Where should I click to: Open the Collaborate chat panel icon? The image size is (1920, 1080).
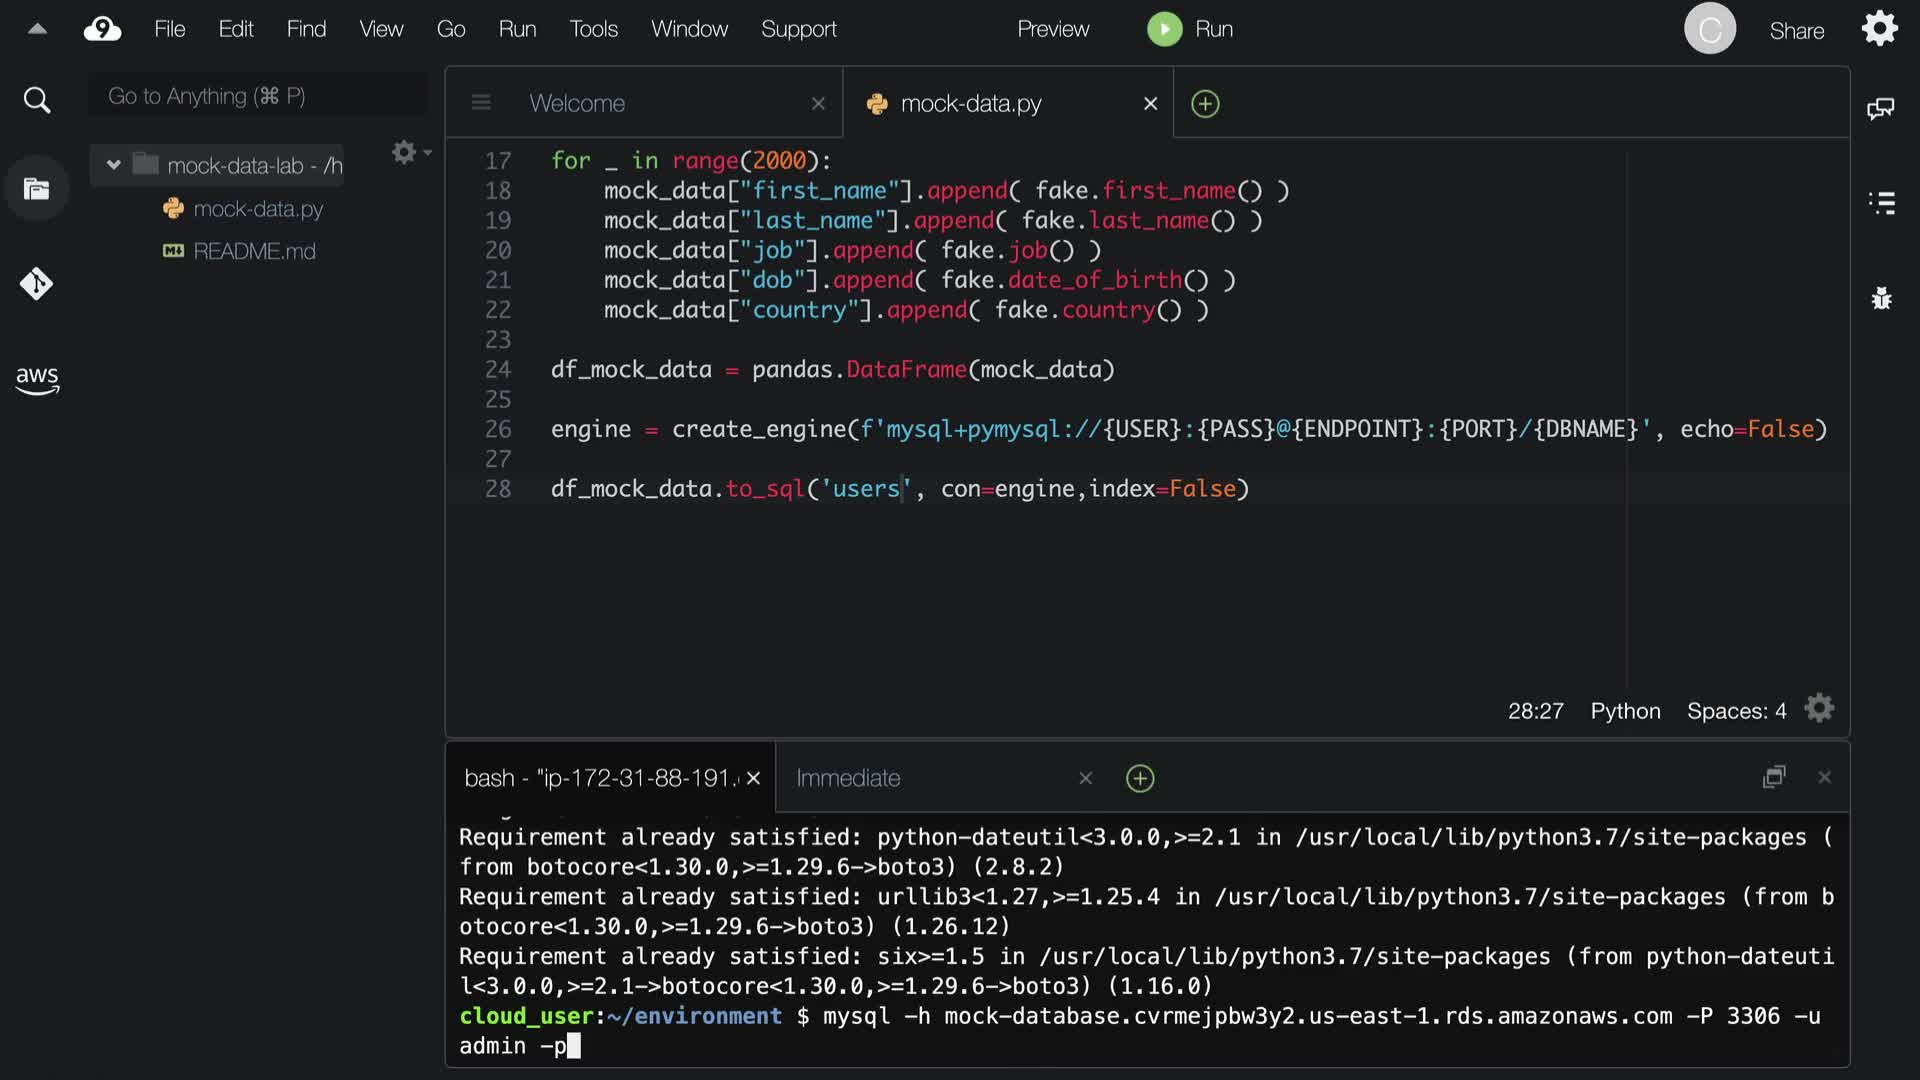click(x=1880, y=108)
